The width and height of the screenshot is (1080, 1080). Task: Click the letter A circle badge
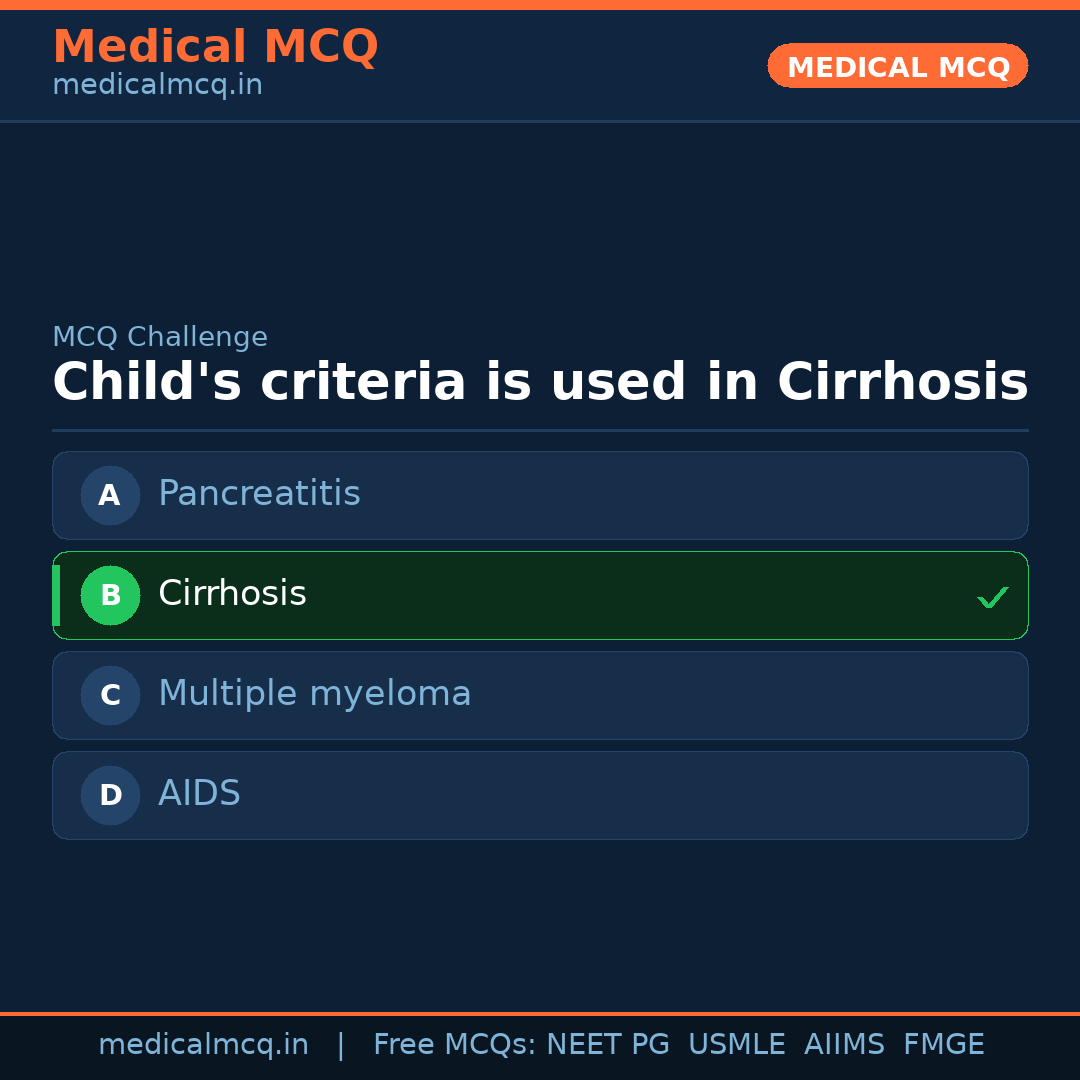coord(110,495)
